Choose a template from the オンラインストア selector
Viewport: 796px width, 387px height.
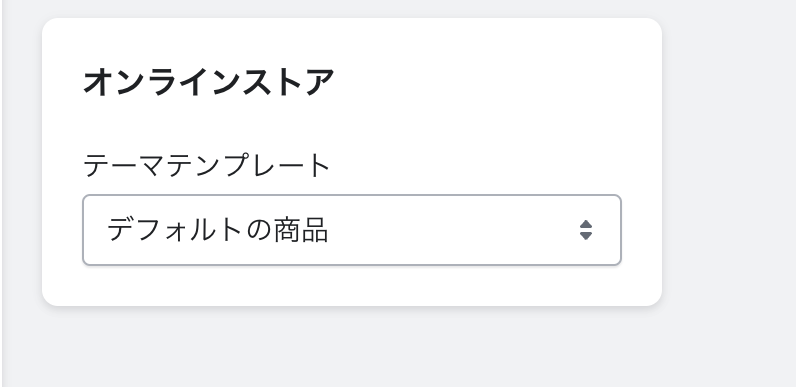[352, 230]
